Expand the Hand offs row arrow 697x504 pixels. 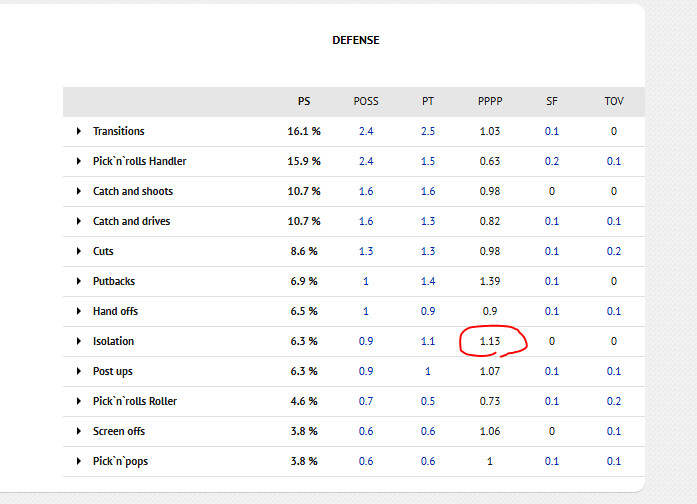click(x=79, y=311)
